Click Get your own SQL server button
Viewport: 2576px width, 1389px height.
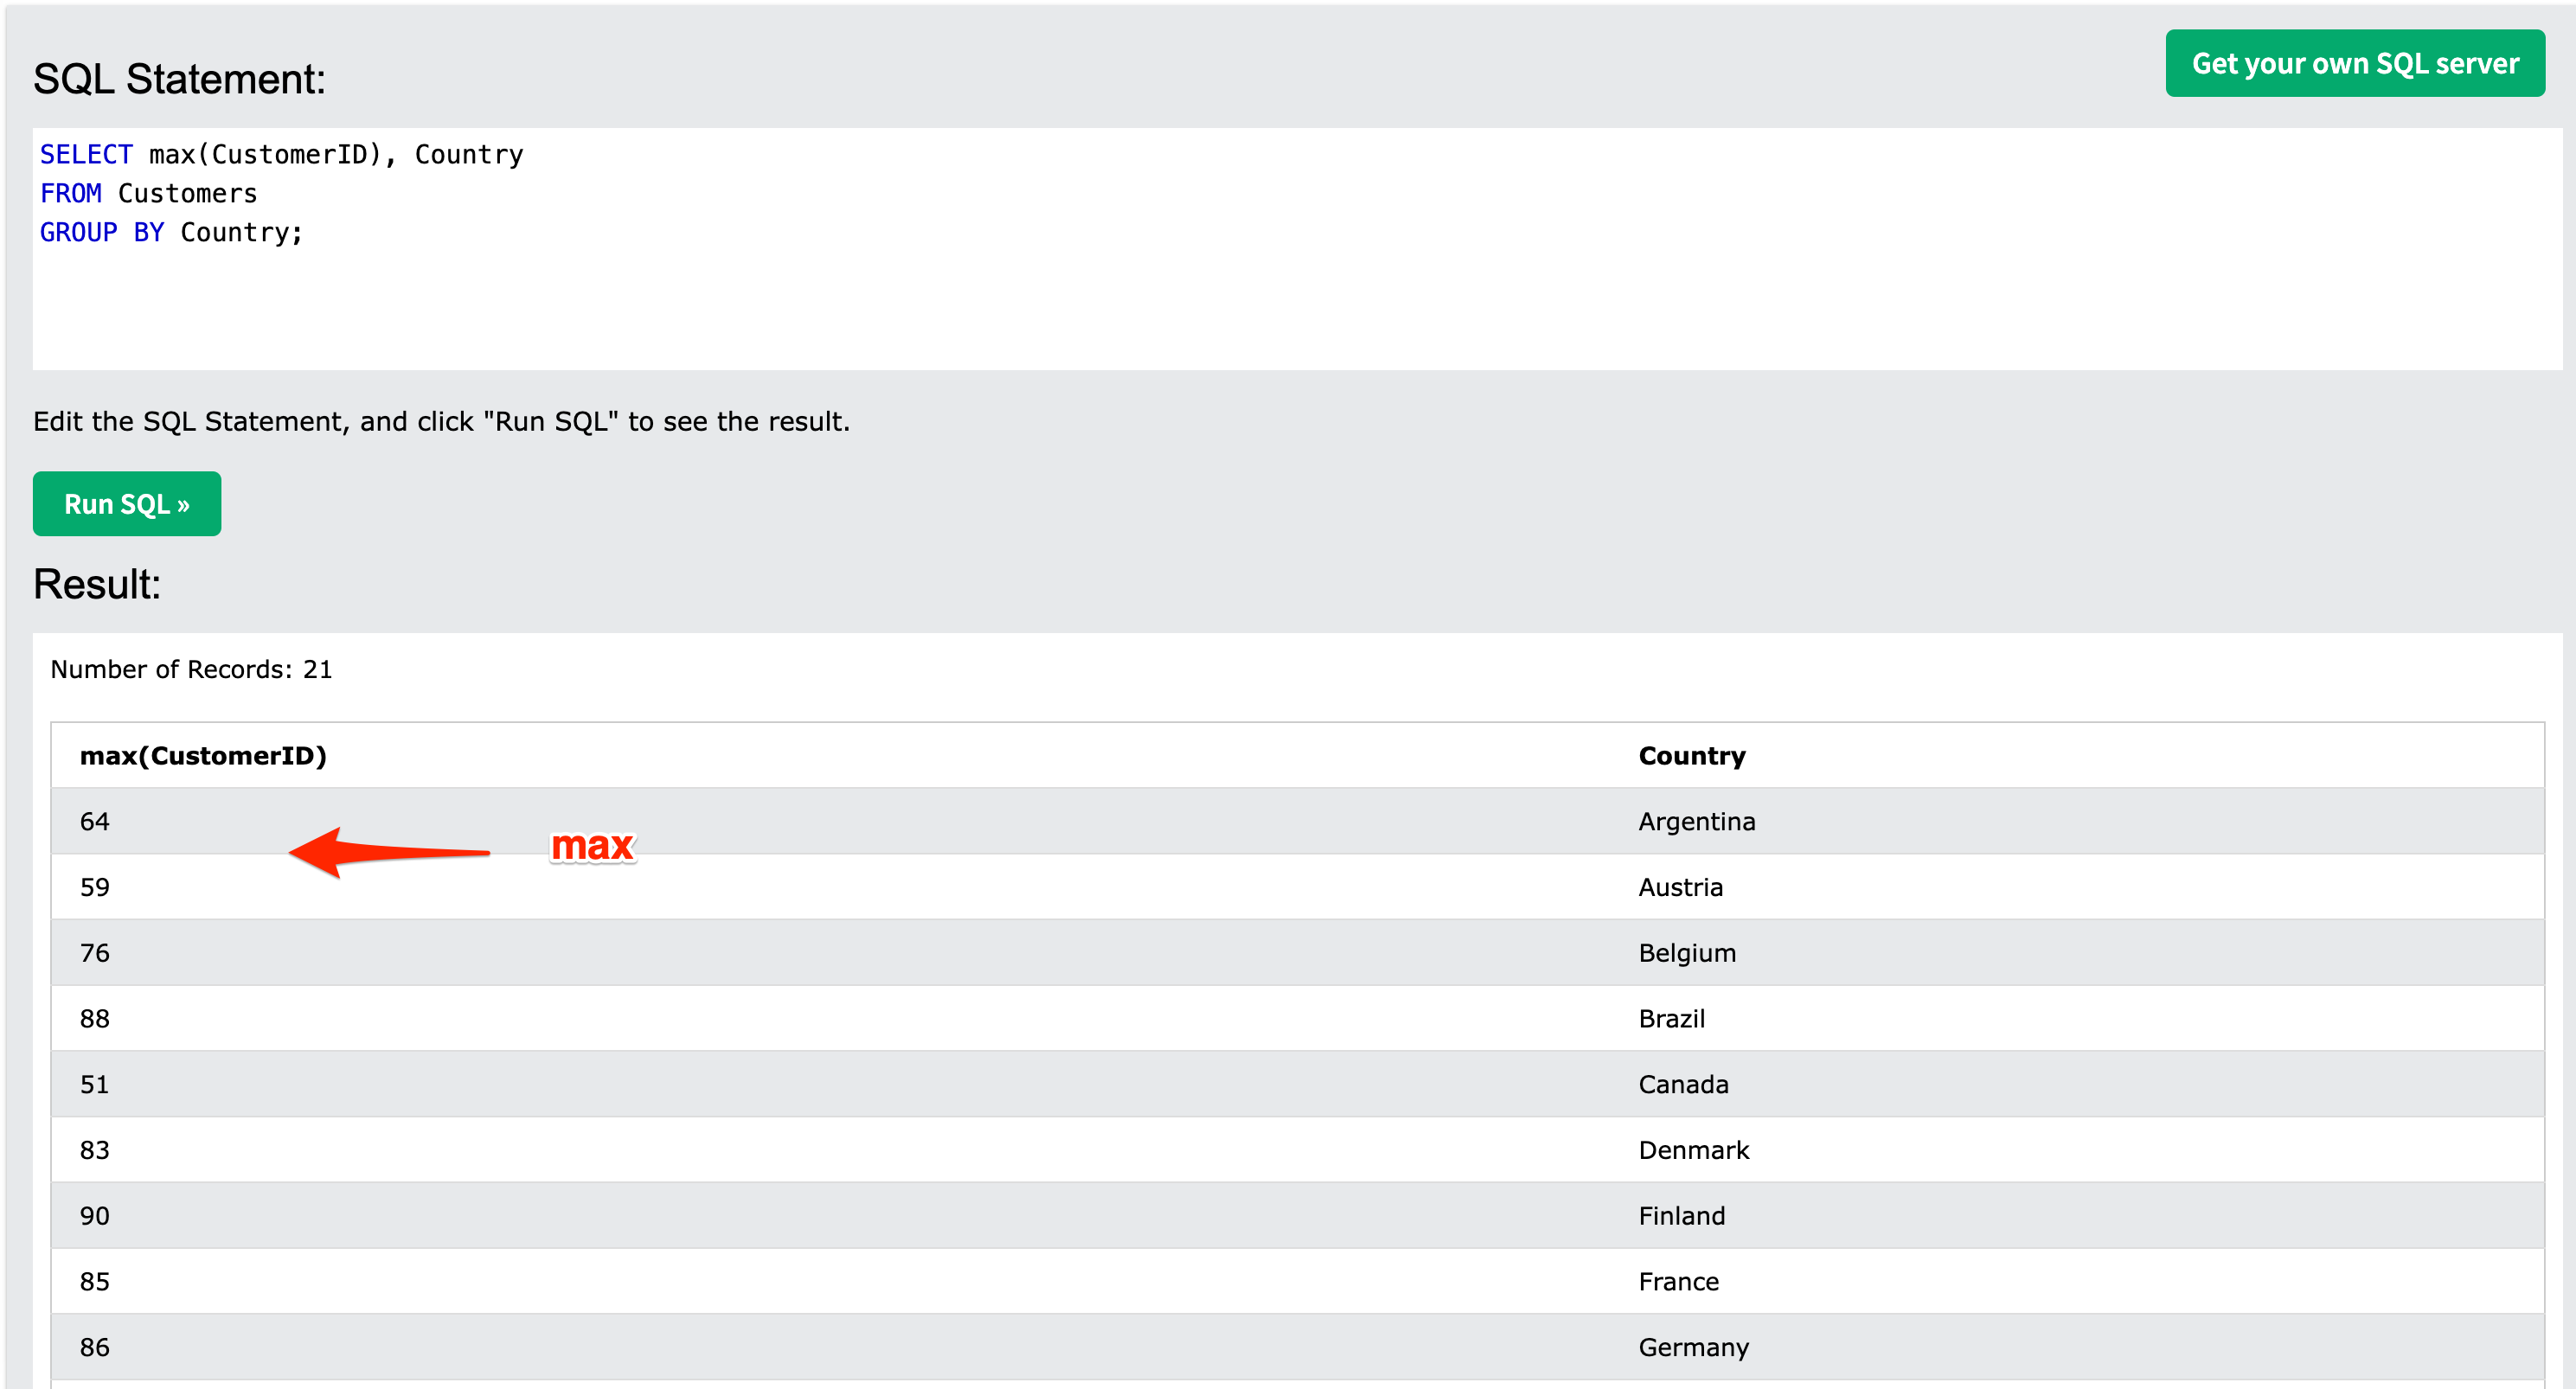2354,63
